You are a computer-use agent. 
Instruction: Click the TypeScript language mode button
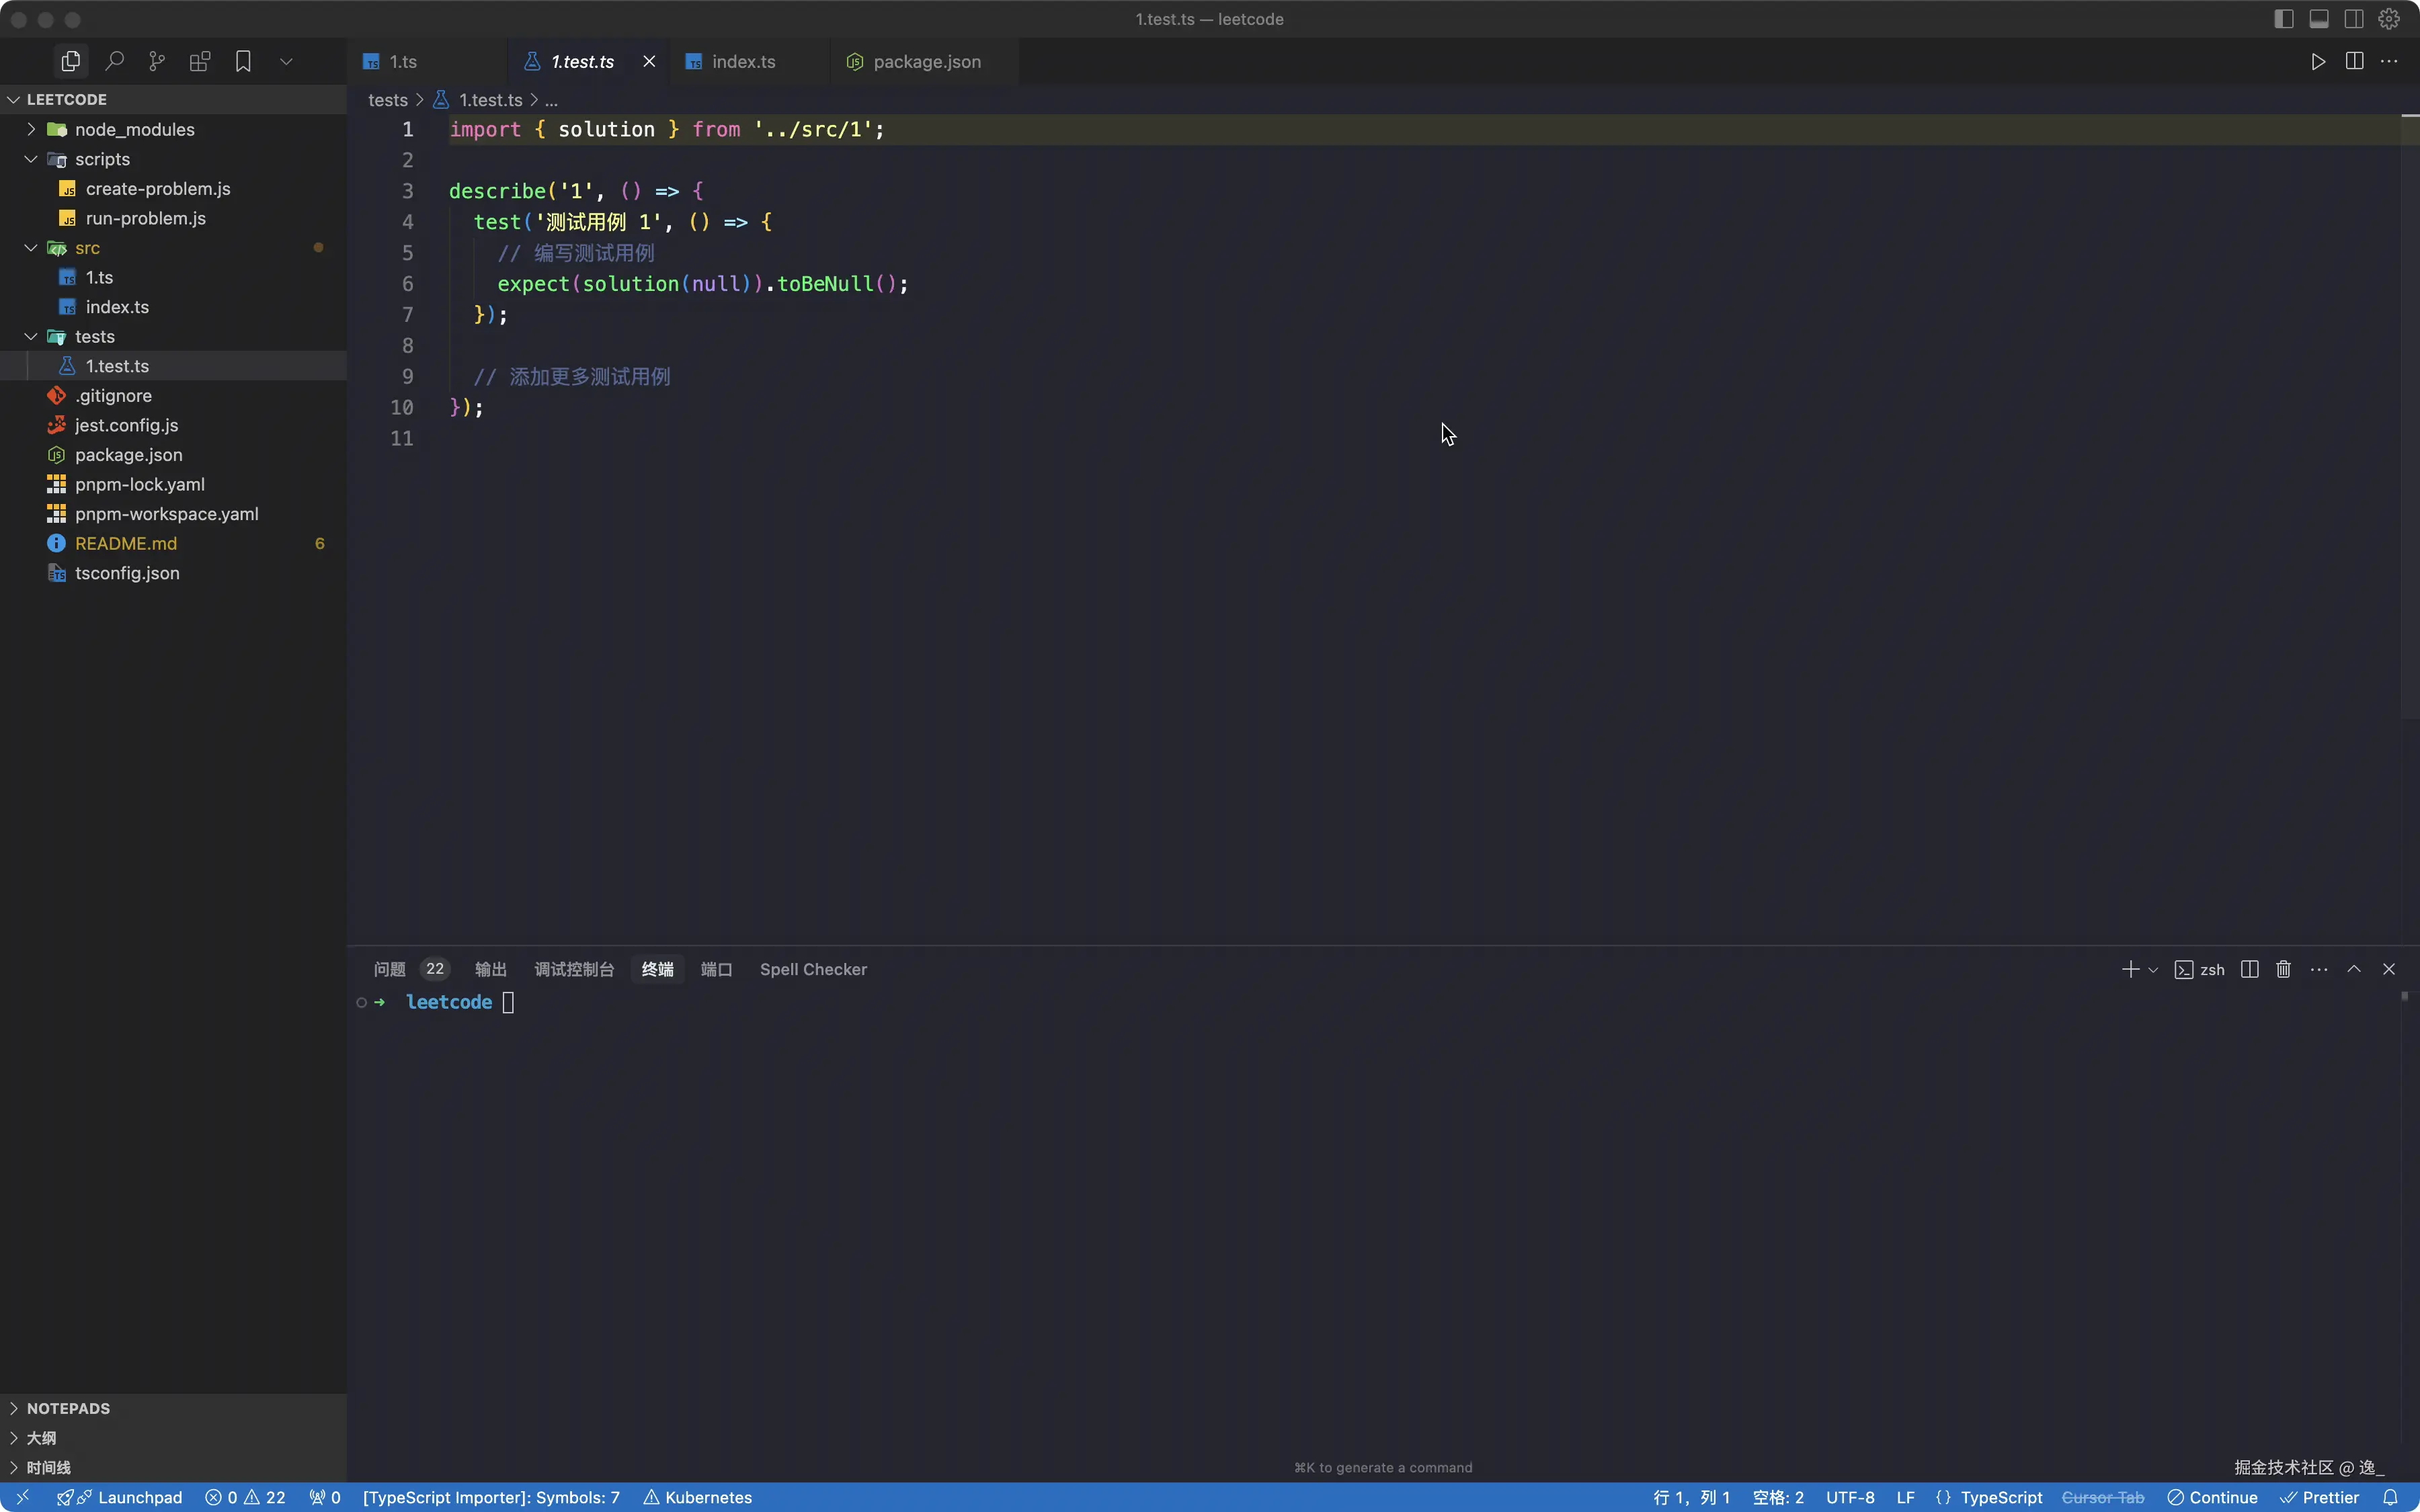point(2001,1497)
